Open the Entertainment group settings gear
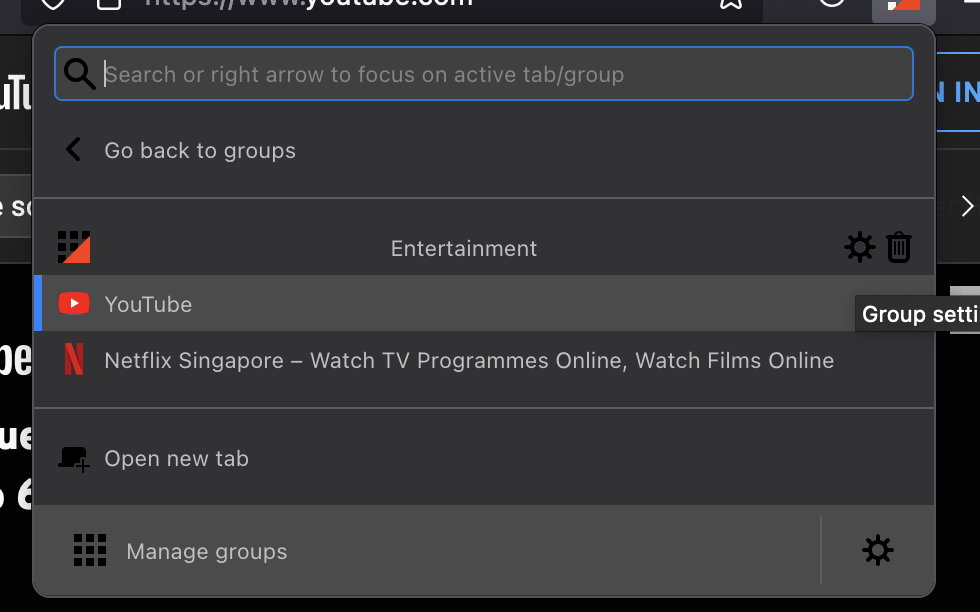980x612 pixels. coord(859,247)
